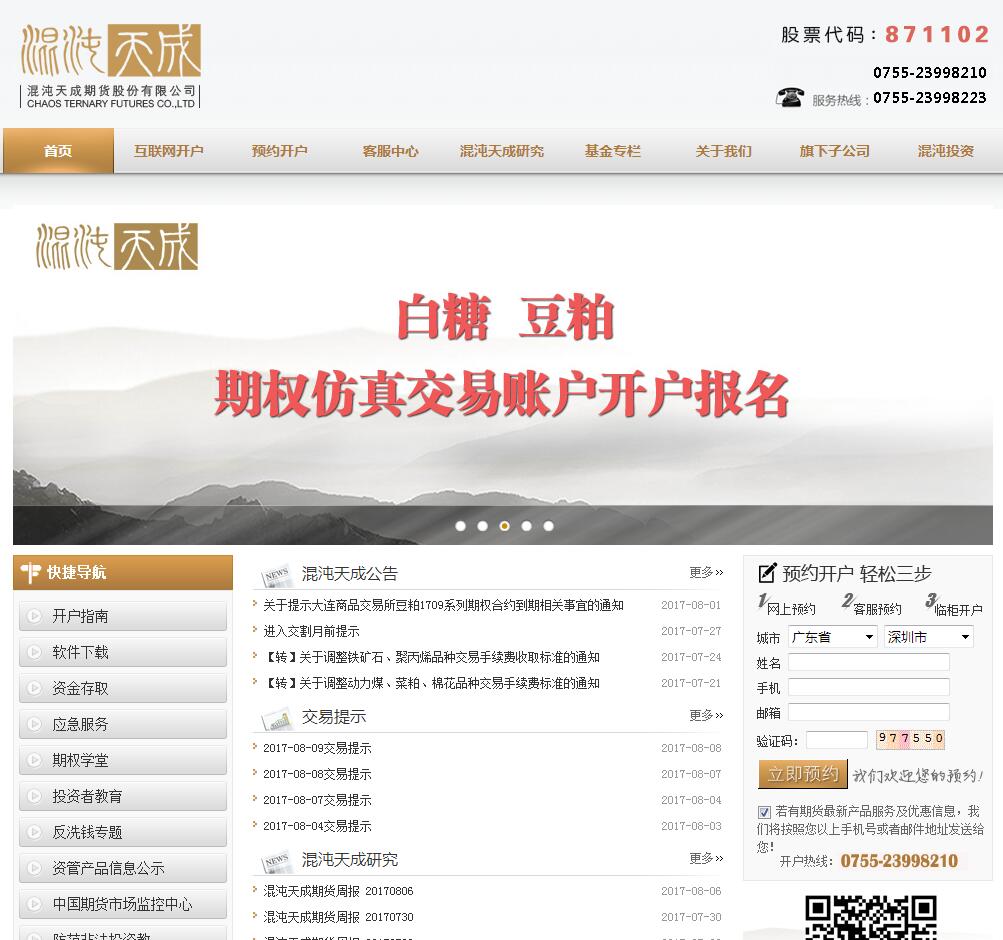Select the active third banner slide dot
The image size is (1003, 940).
point(505,526)
